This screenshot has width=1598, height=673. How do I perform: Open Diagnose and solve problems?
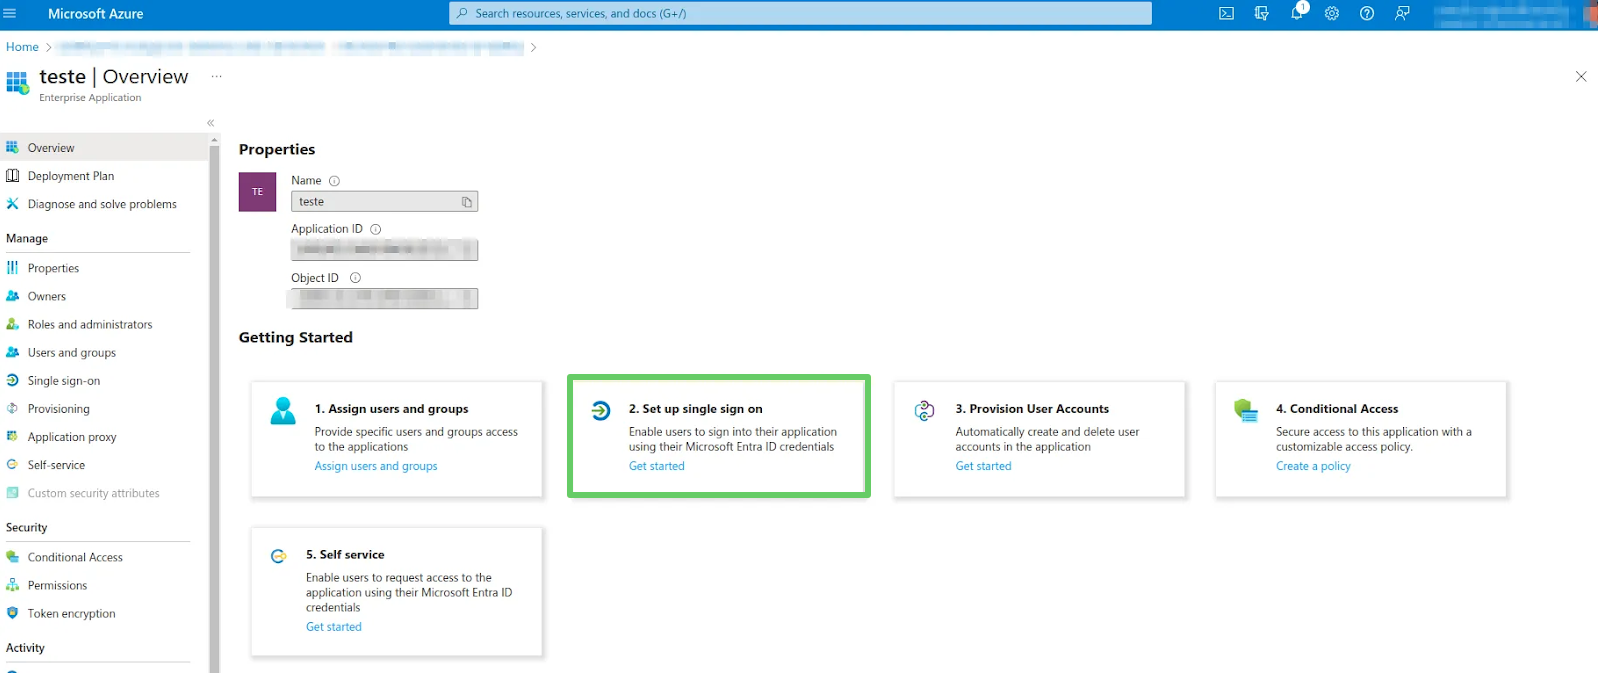[x=104, y=203]
